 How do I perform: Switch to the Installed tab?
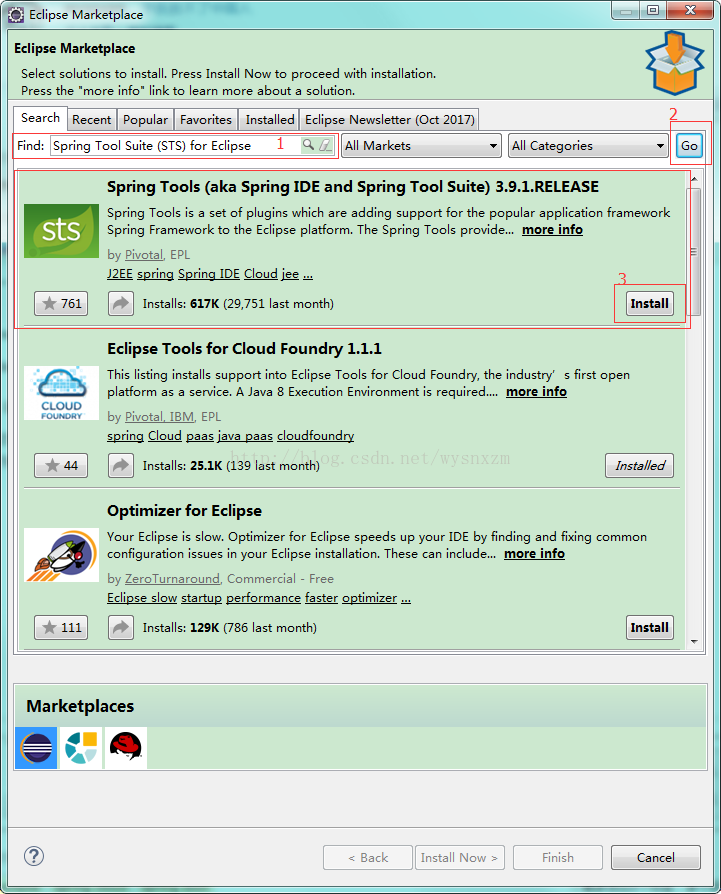(270, 120)
